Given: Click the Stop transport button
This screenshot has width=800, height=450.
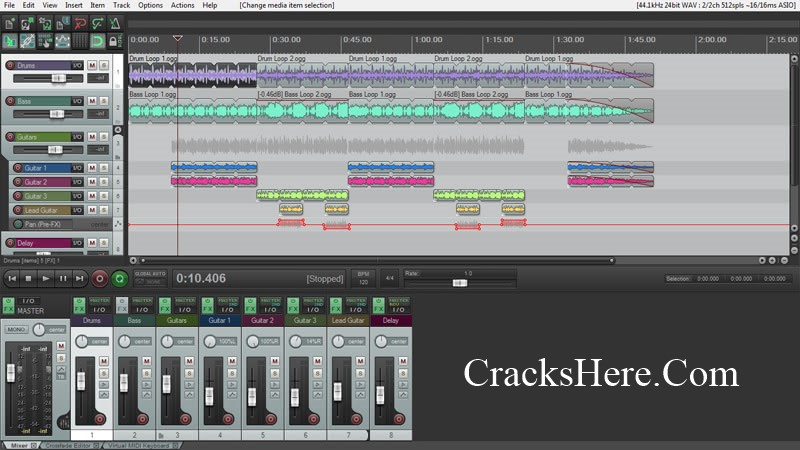Looking at the screenshot, I should 29,279.
